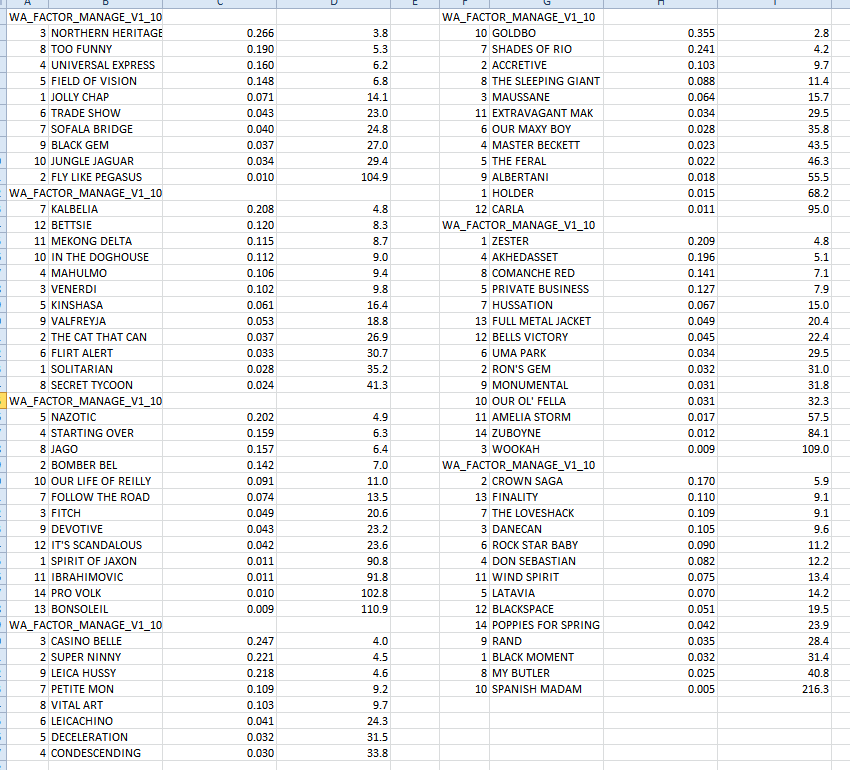Select the highlighted row header beside NAZOTIC group
Screen dimensions: 850x770
3,401
